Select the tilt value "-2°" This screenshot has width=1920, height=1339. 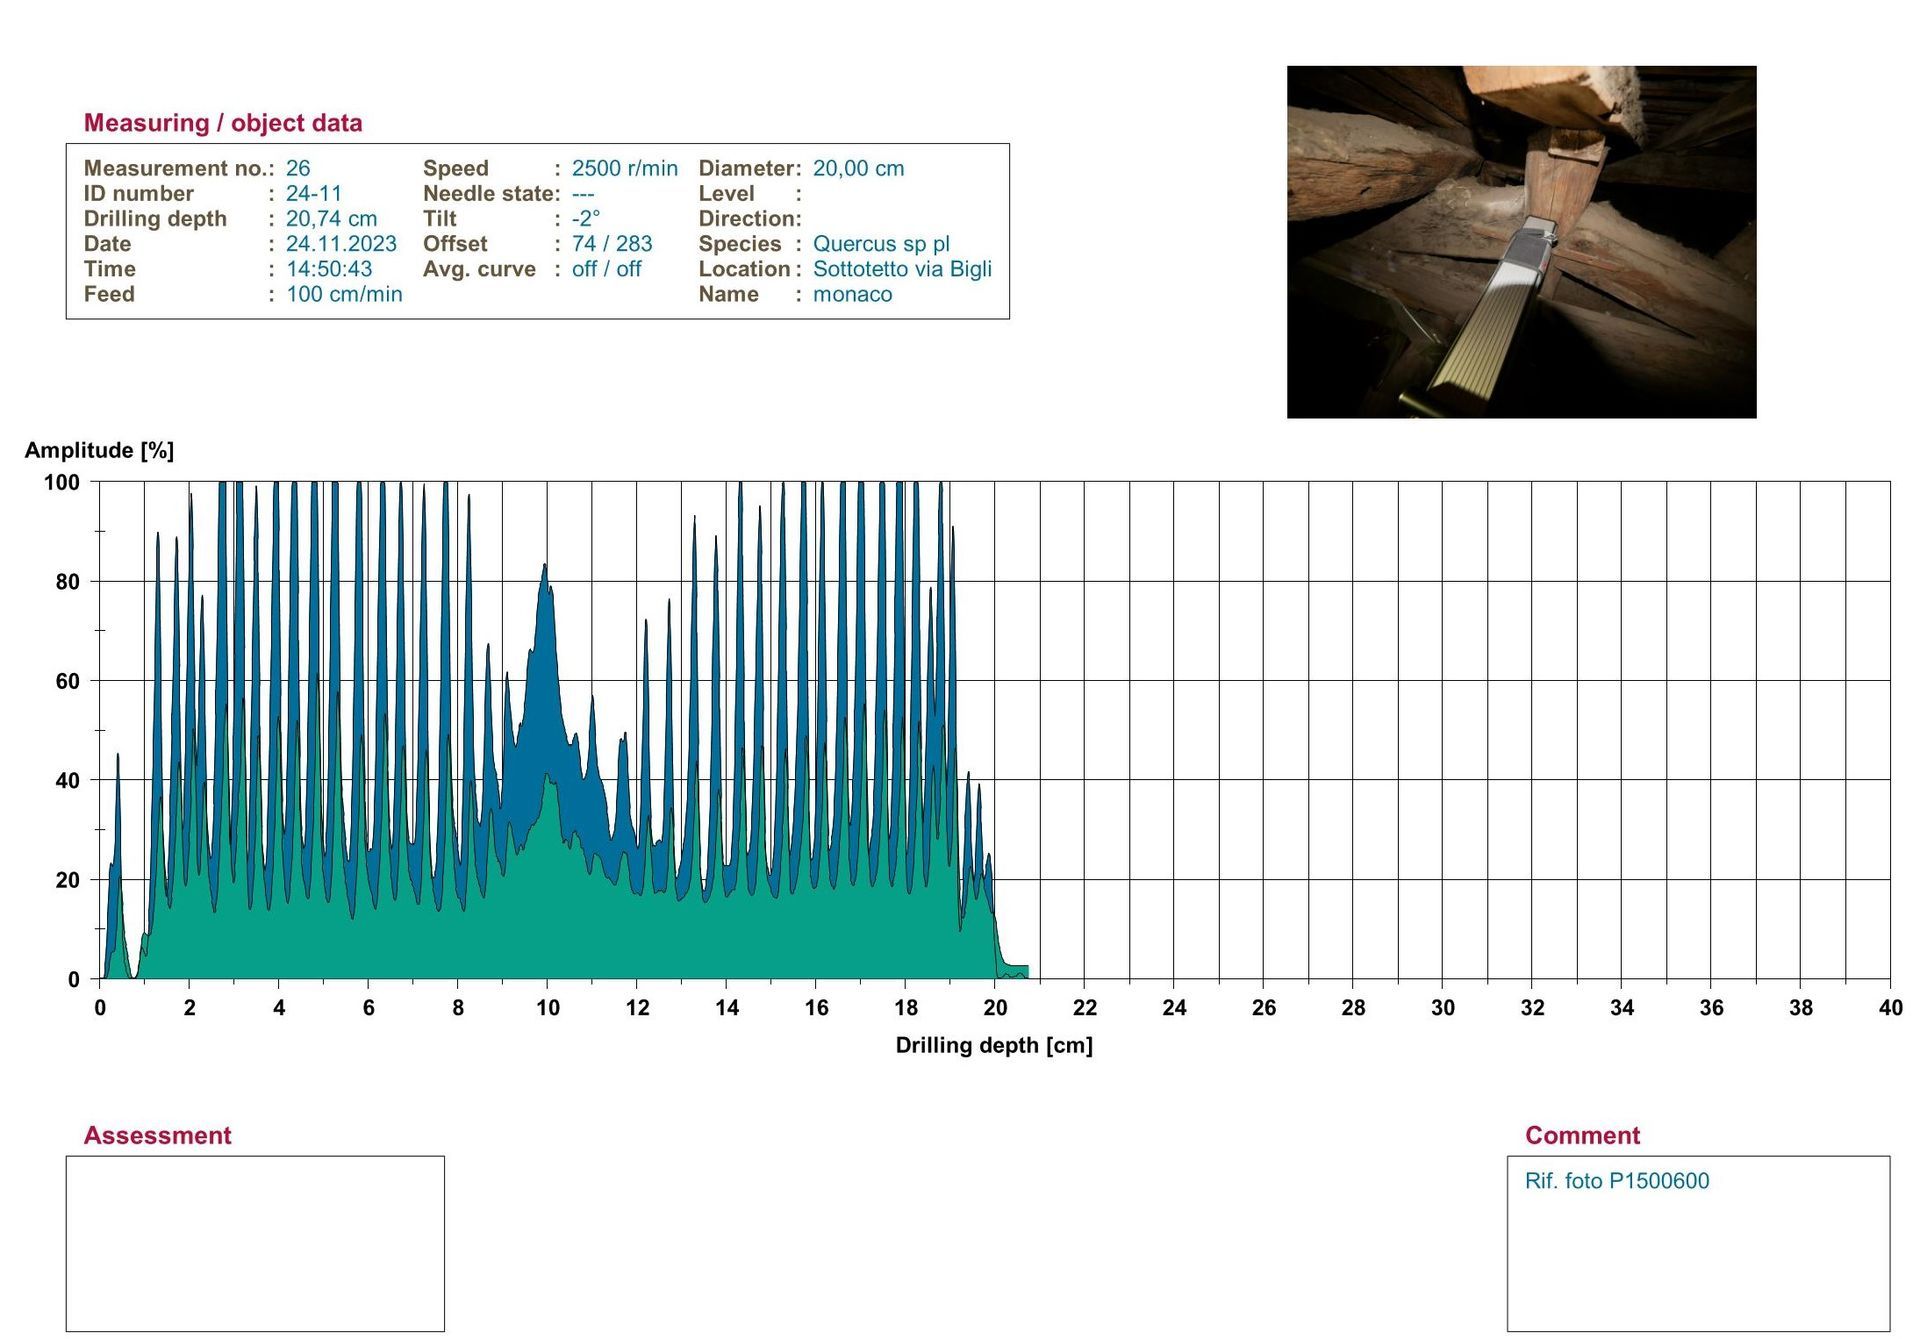586,218
